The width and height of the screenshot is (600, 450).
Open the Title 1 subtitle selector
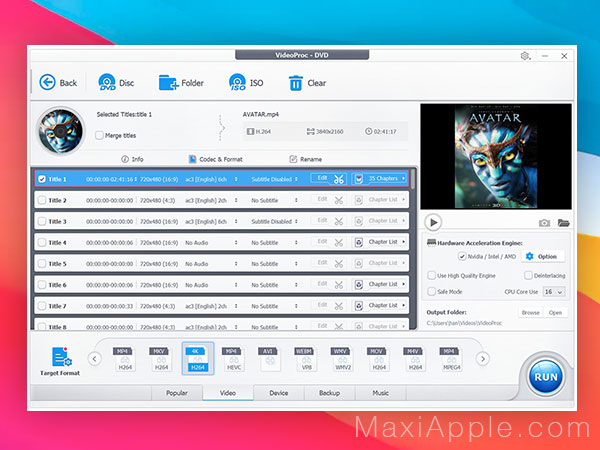pyautogui.click(x=296, y=179)
